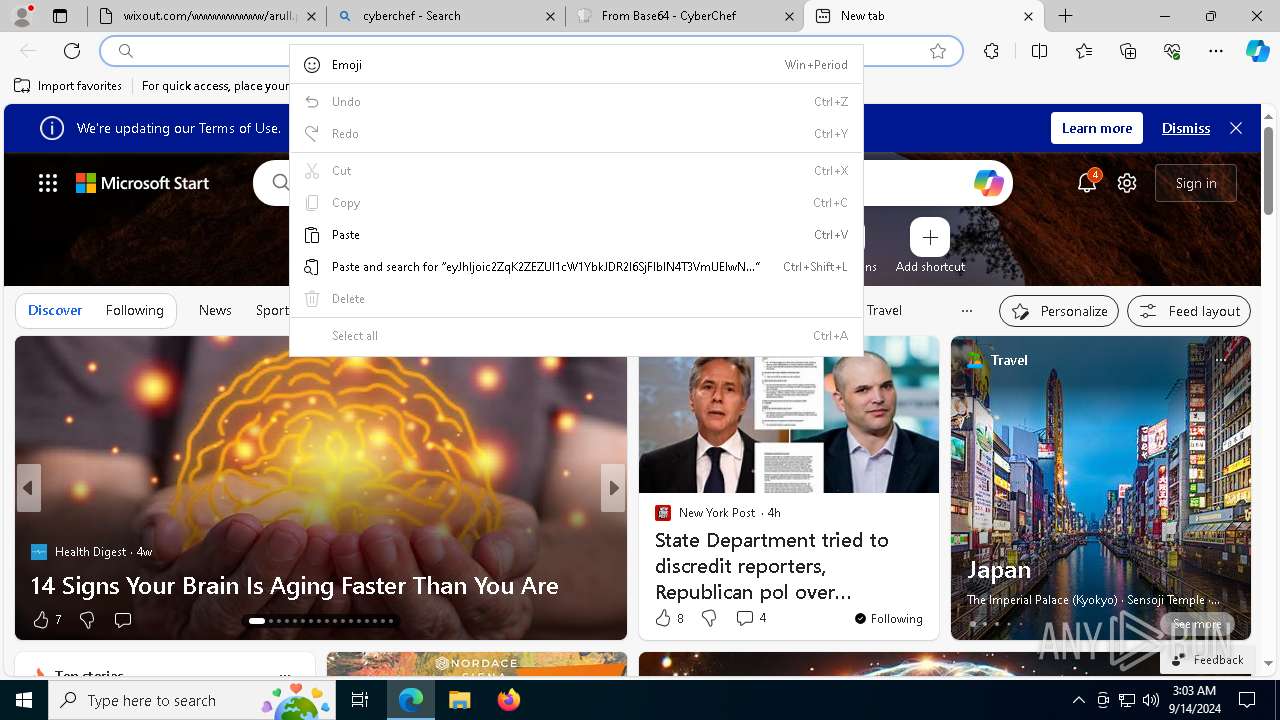Select the Following feed tab
This screenshot has width=1280, height=720.
pos(134,310)
